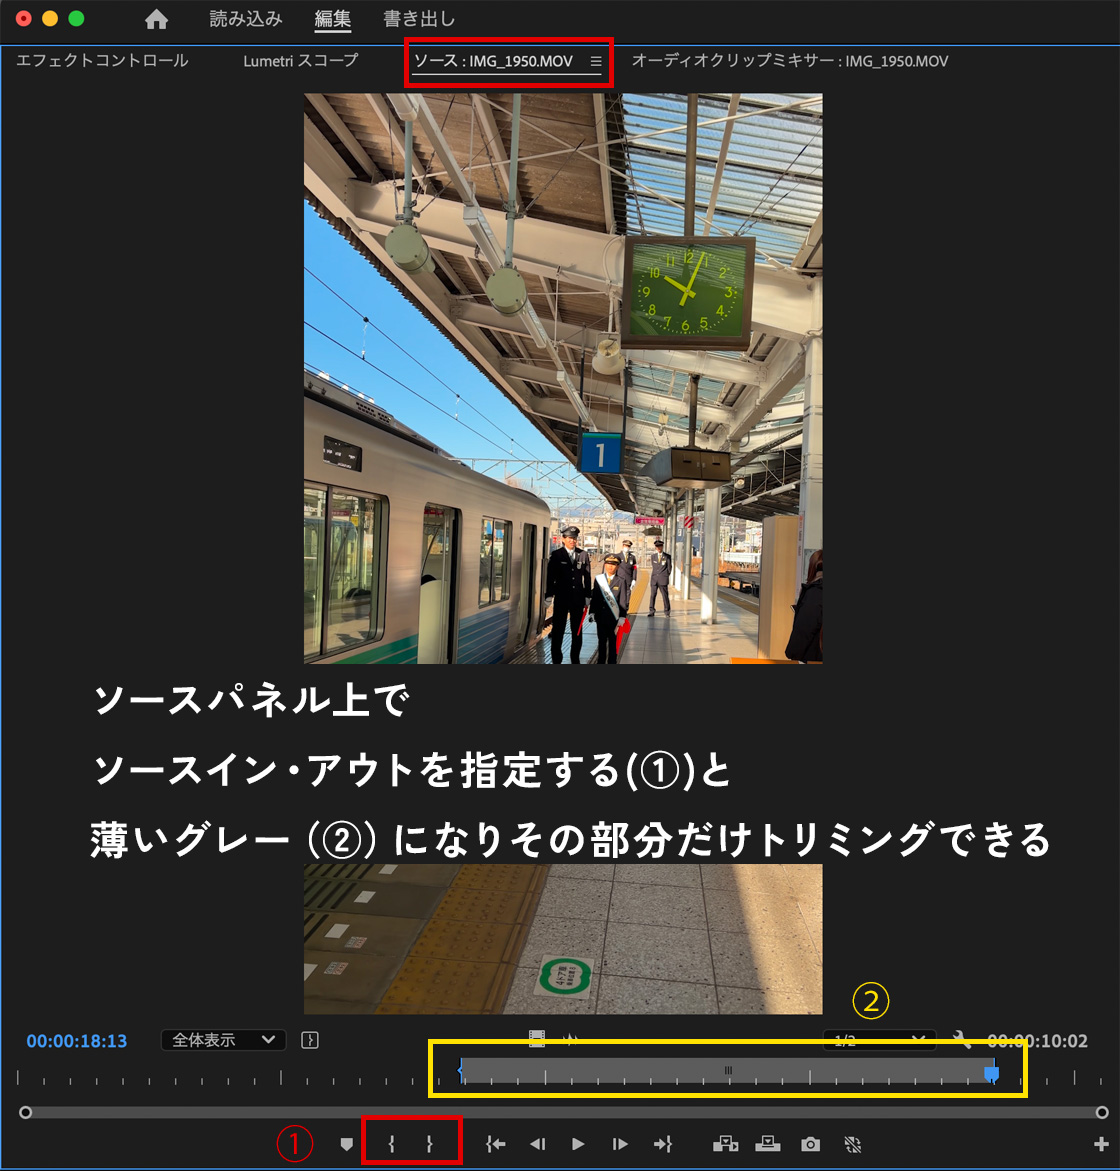The width and height of the screenshot is (1120, 1171).
Task: Click the Mark In button
Action: 392,1144
